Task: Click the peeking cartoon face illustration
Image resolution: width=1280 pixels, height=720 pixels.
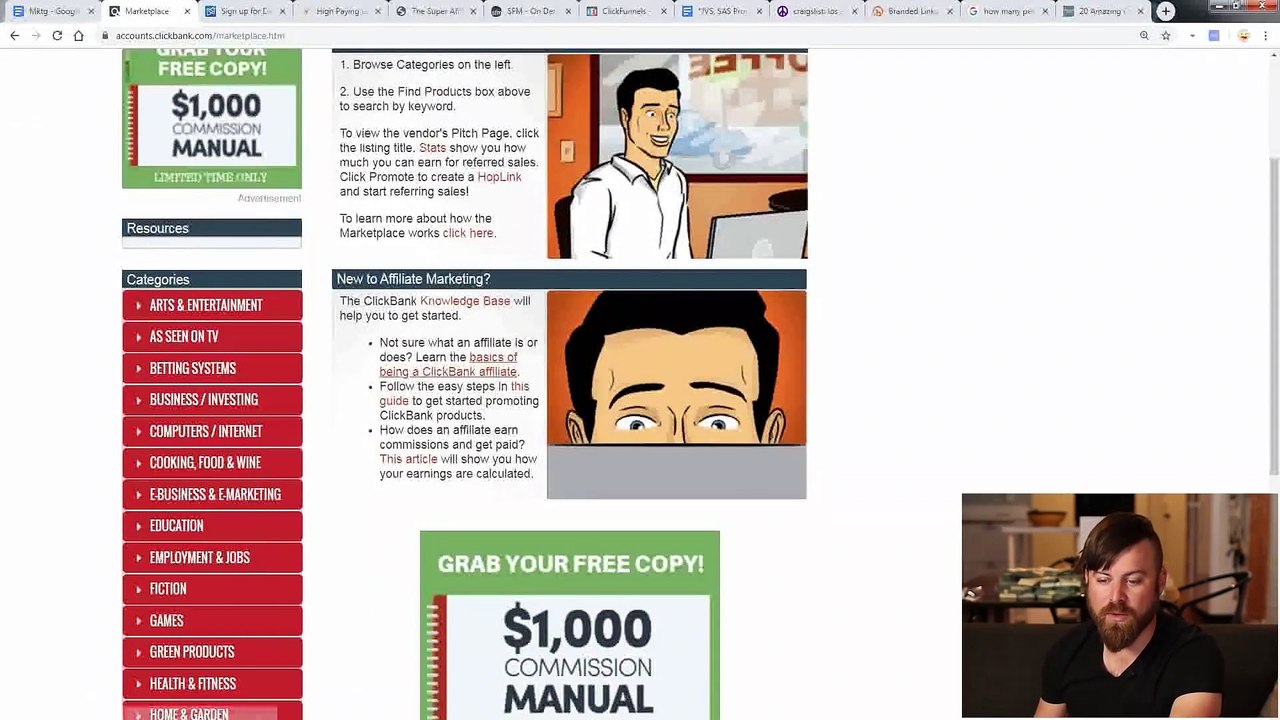Action: [676, 394]
